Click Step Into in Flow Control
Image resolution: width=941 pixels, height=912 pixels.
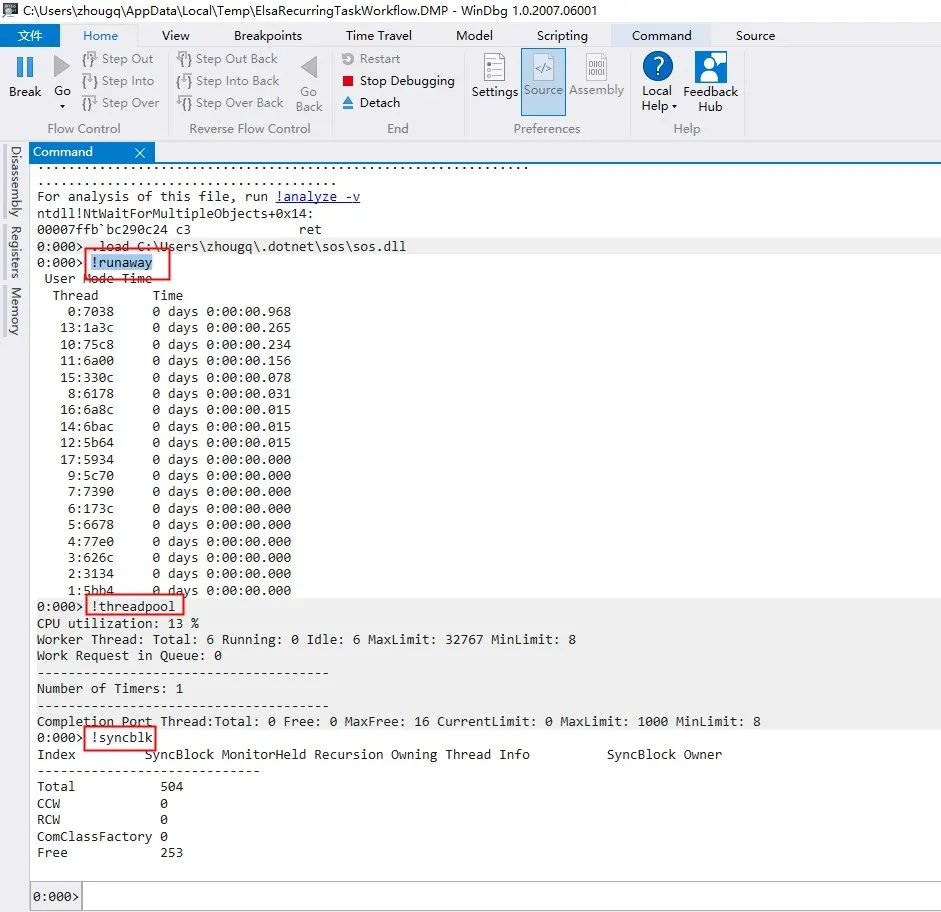118,80
